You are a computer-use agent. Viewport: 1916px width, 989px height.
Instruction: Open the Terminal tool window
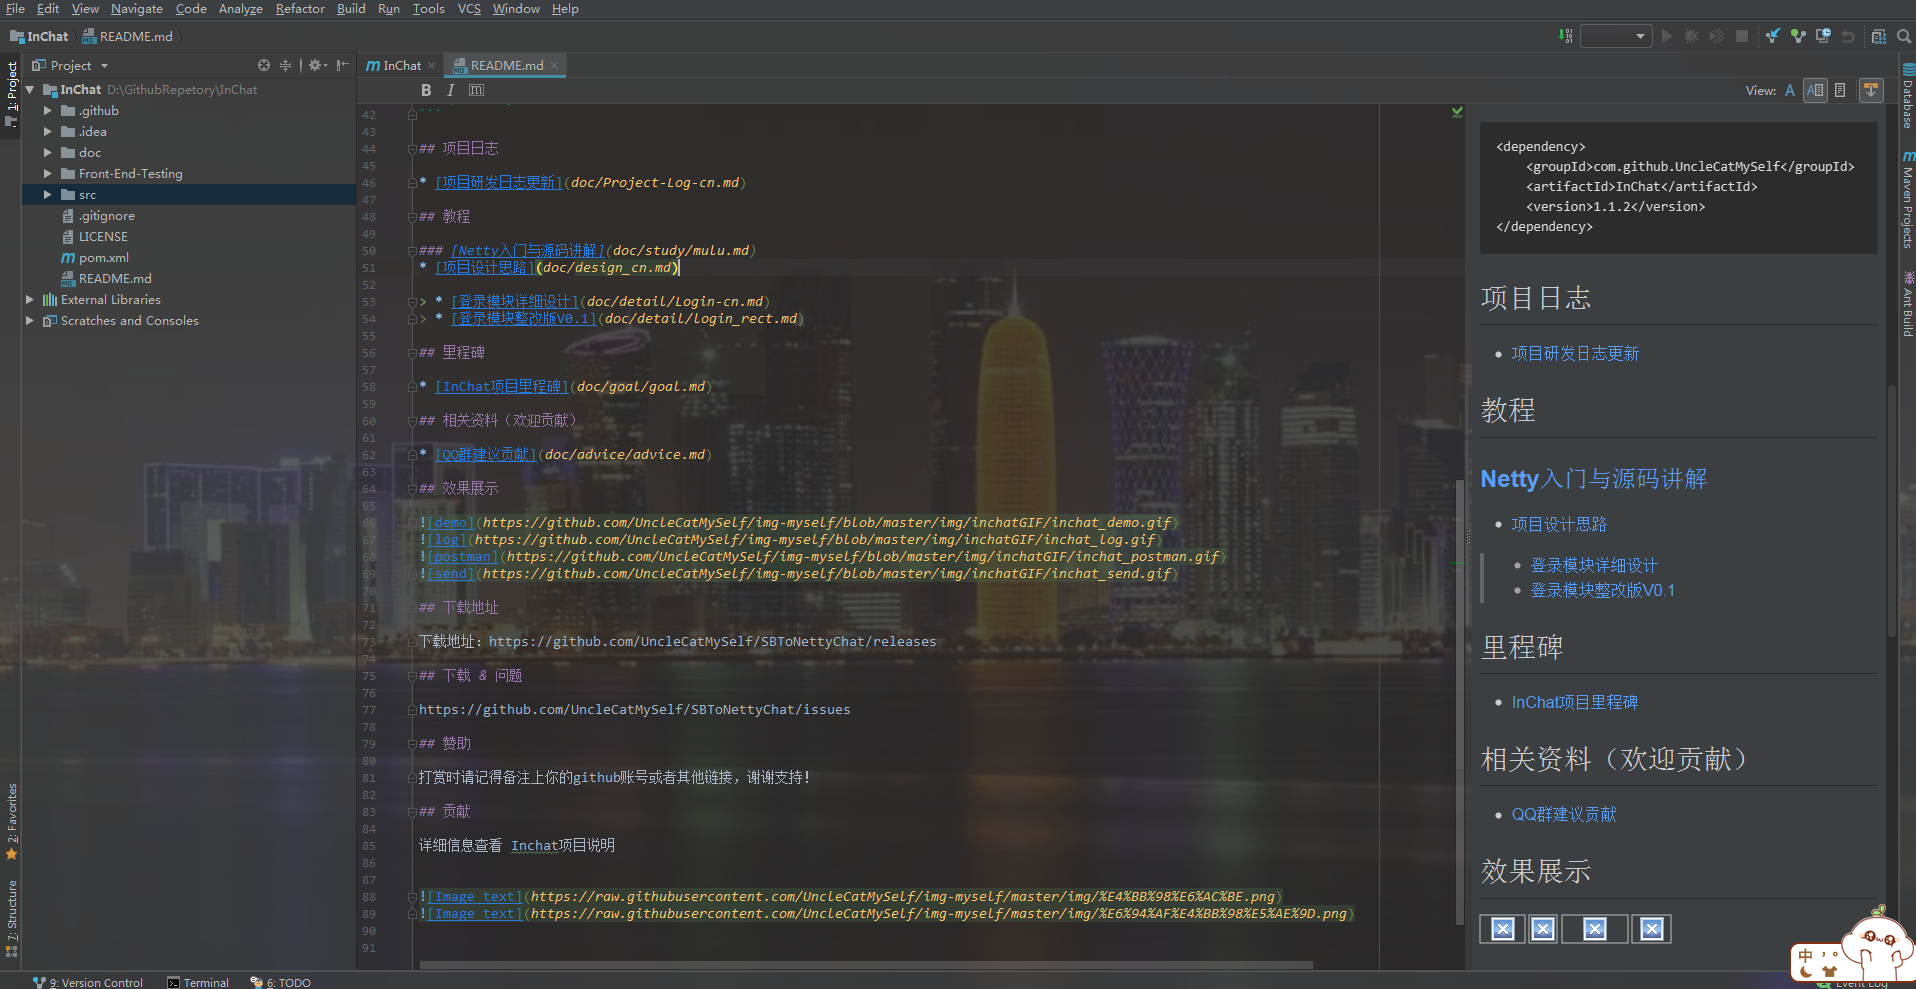tap(198, 982)
